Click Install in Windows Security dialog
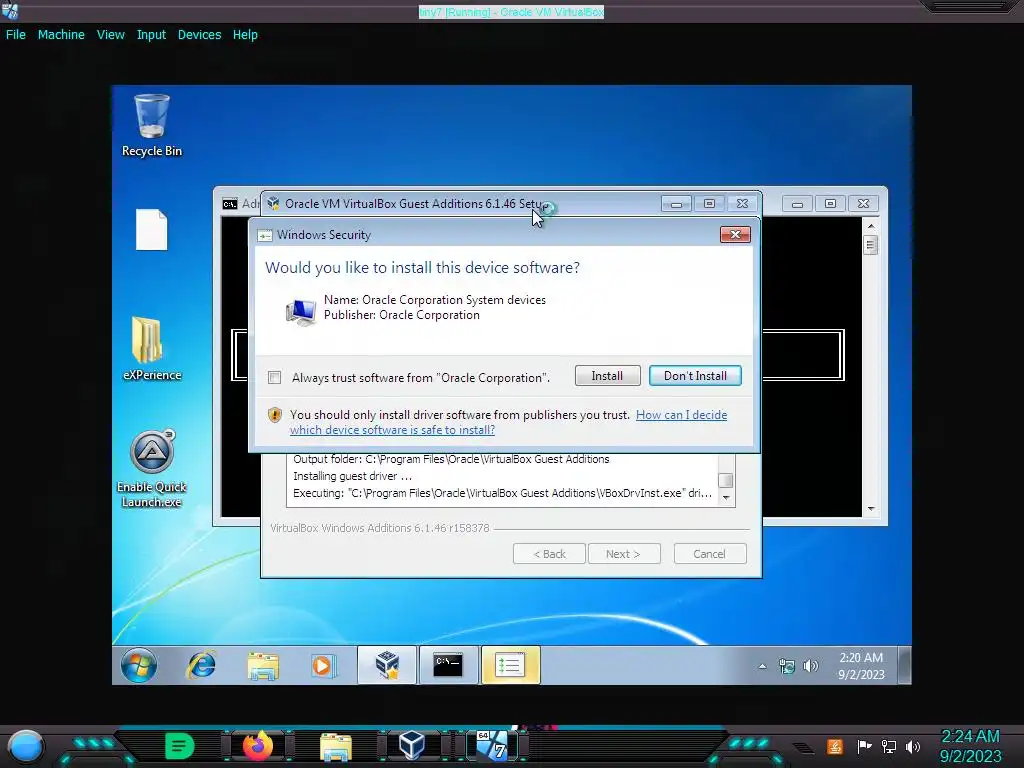The image size is (1024, 768). [607, 376]
